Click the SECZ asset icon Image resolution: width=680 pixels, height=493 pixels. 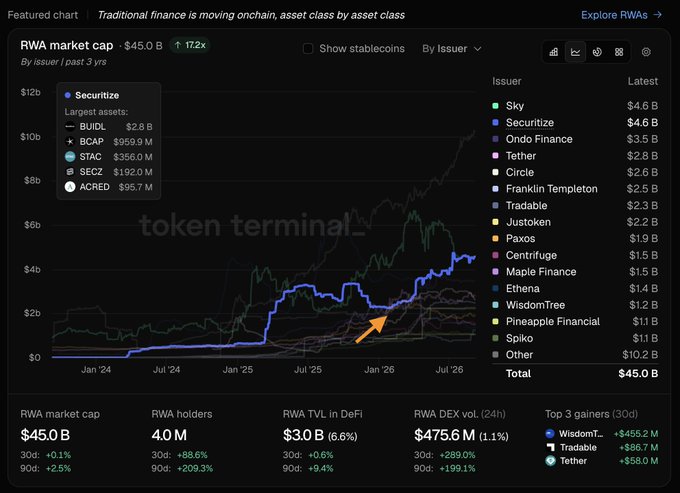click(x=70, y=172)
